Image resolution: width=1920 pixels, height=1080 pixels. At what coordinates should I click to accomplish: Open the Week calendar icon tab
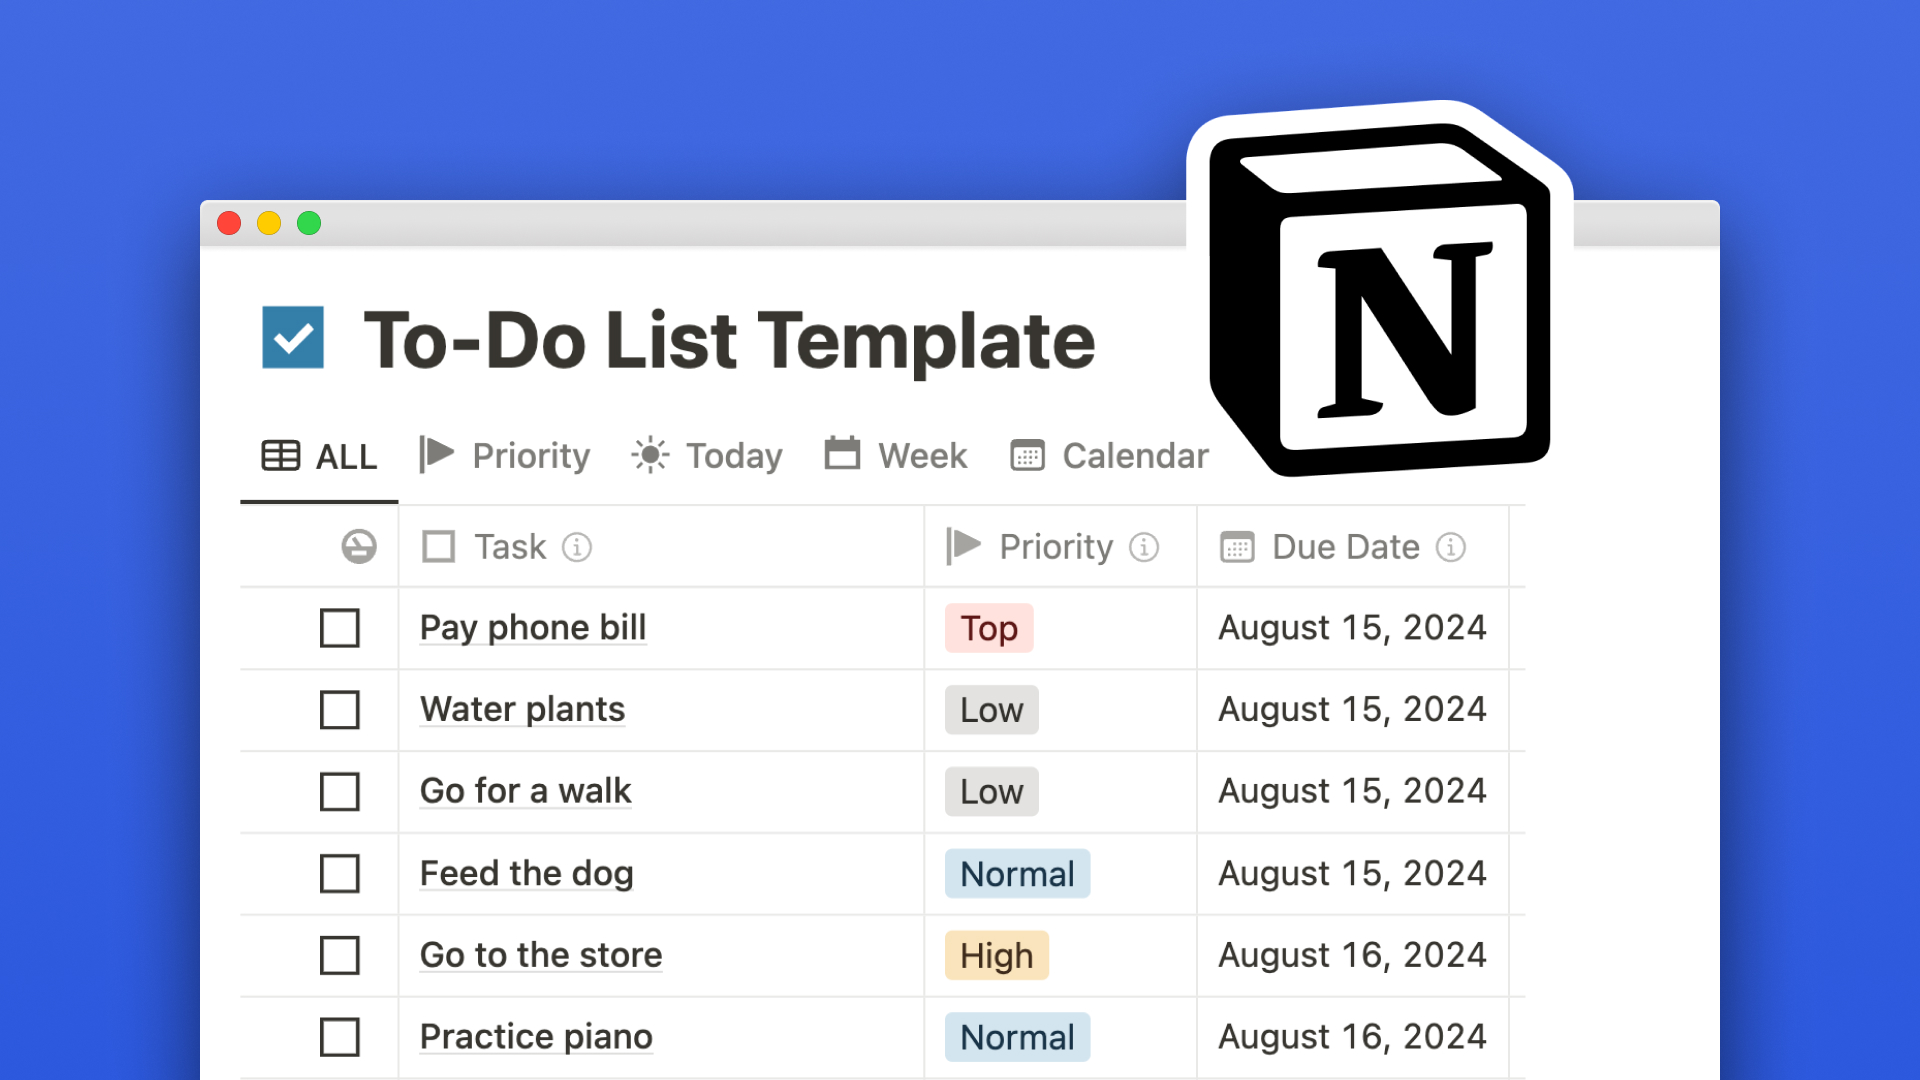click(x=897, y=455)
